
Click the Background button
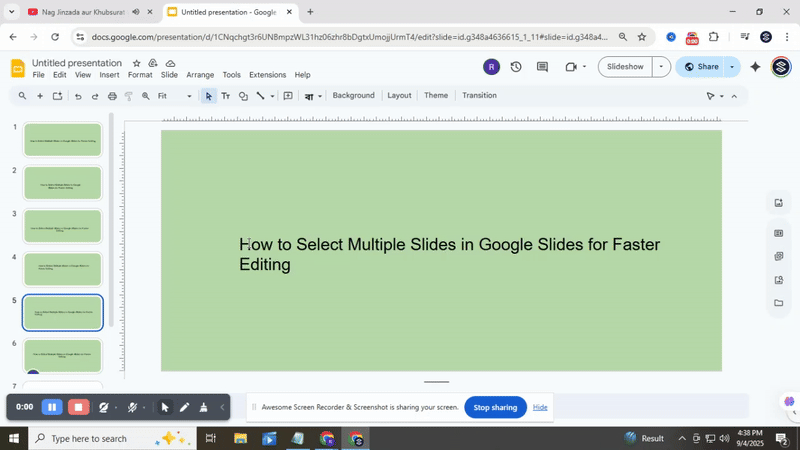354,95
